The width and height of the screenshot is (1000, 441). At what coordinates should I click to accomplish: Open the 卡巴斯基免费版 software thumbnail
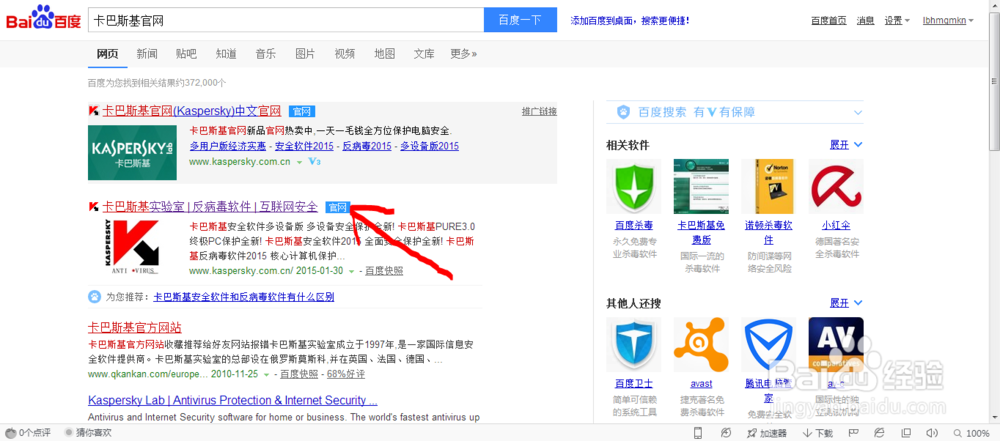(x=702, y=186)
